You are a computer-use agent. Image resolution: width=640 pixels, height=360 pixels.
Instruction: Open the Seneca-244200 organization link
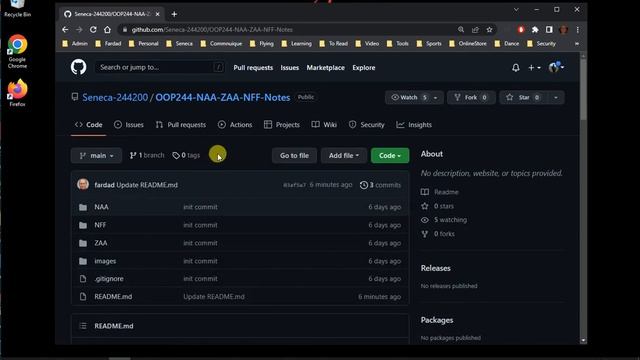pos(115,98)
